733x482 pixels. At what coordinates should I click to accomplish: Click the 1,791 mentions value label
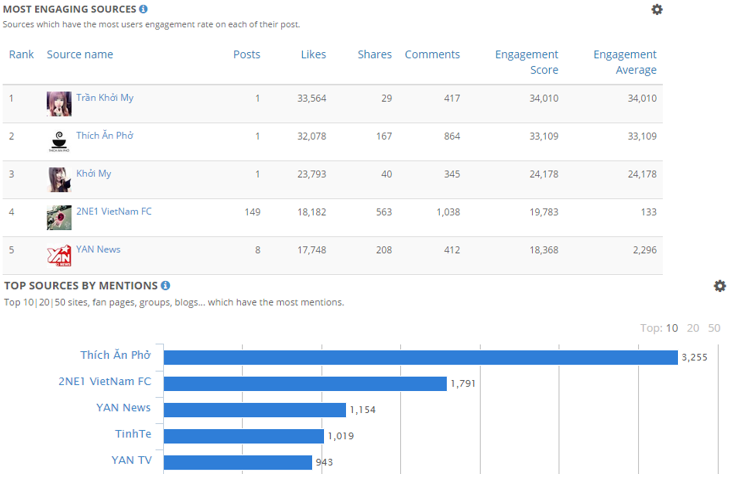[x=463, y=383]
